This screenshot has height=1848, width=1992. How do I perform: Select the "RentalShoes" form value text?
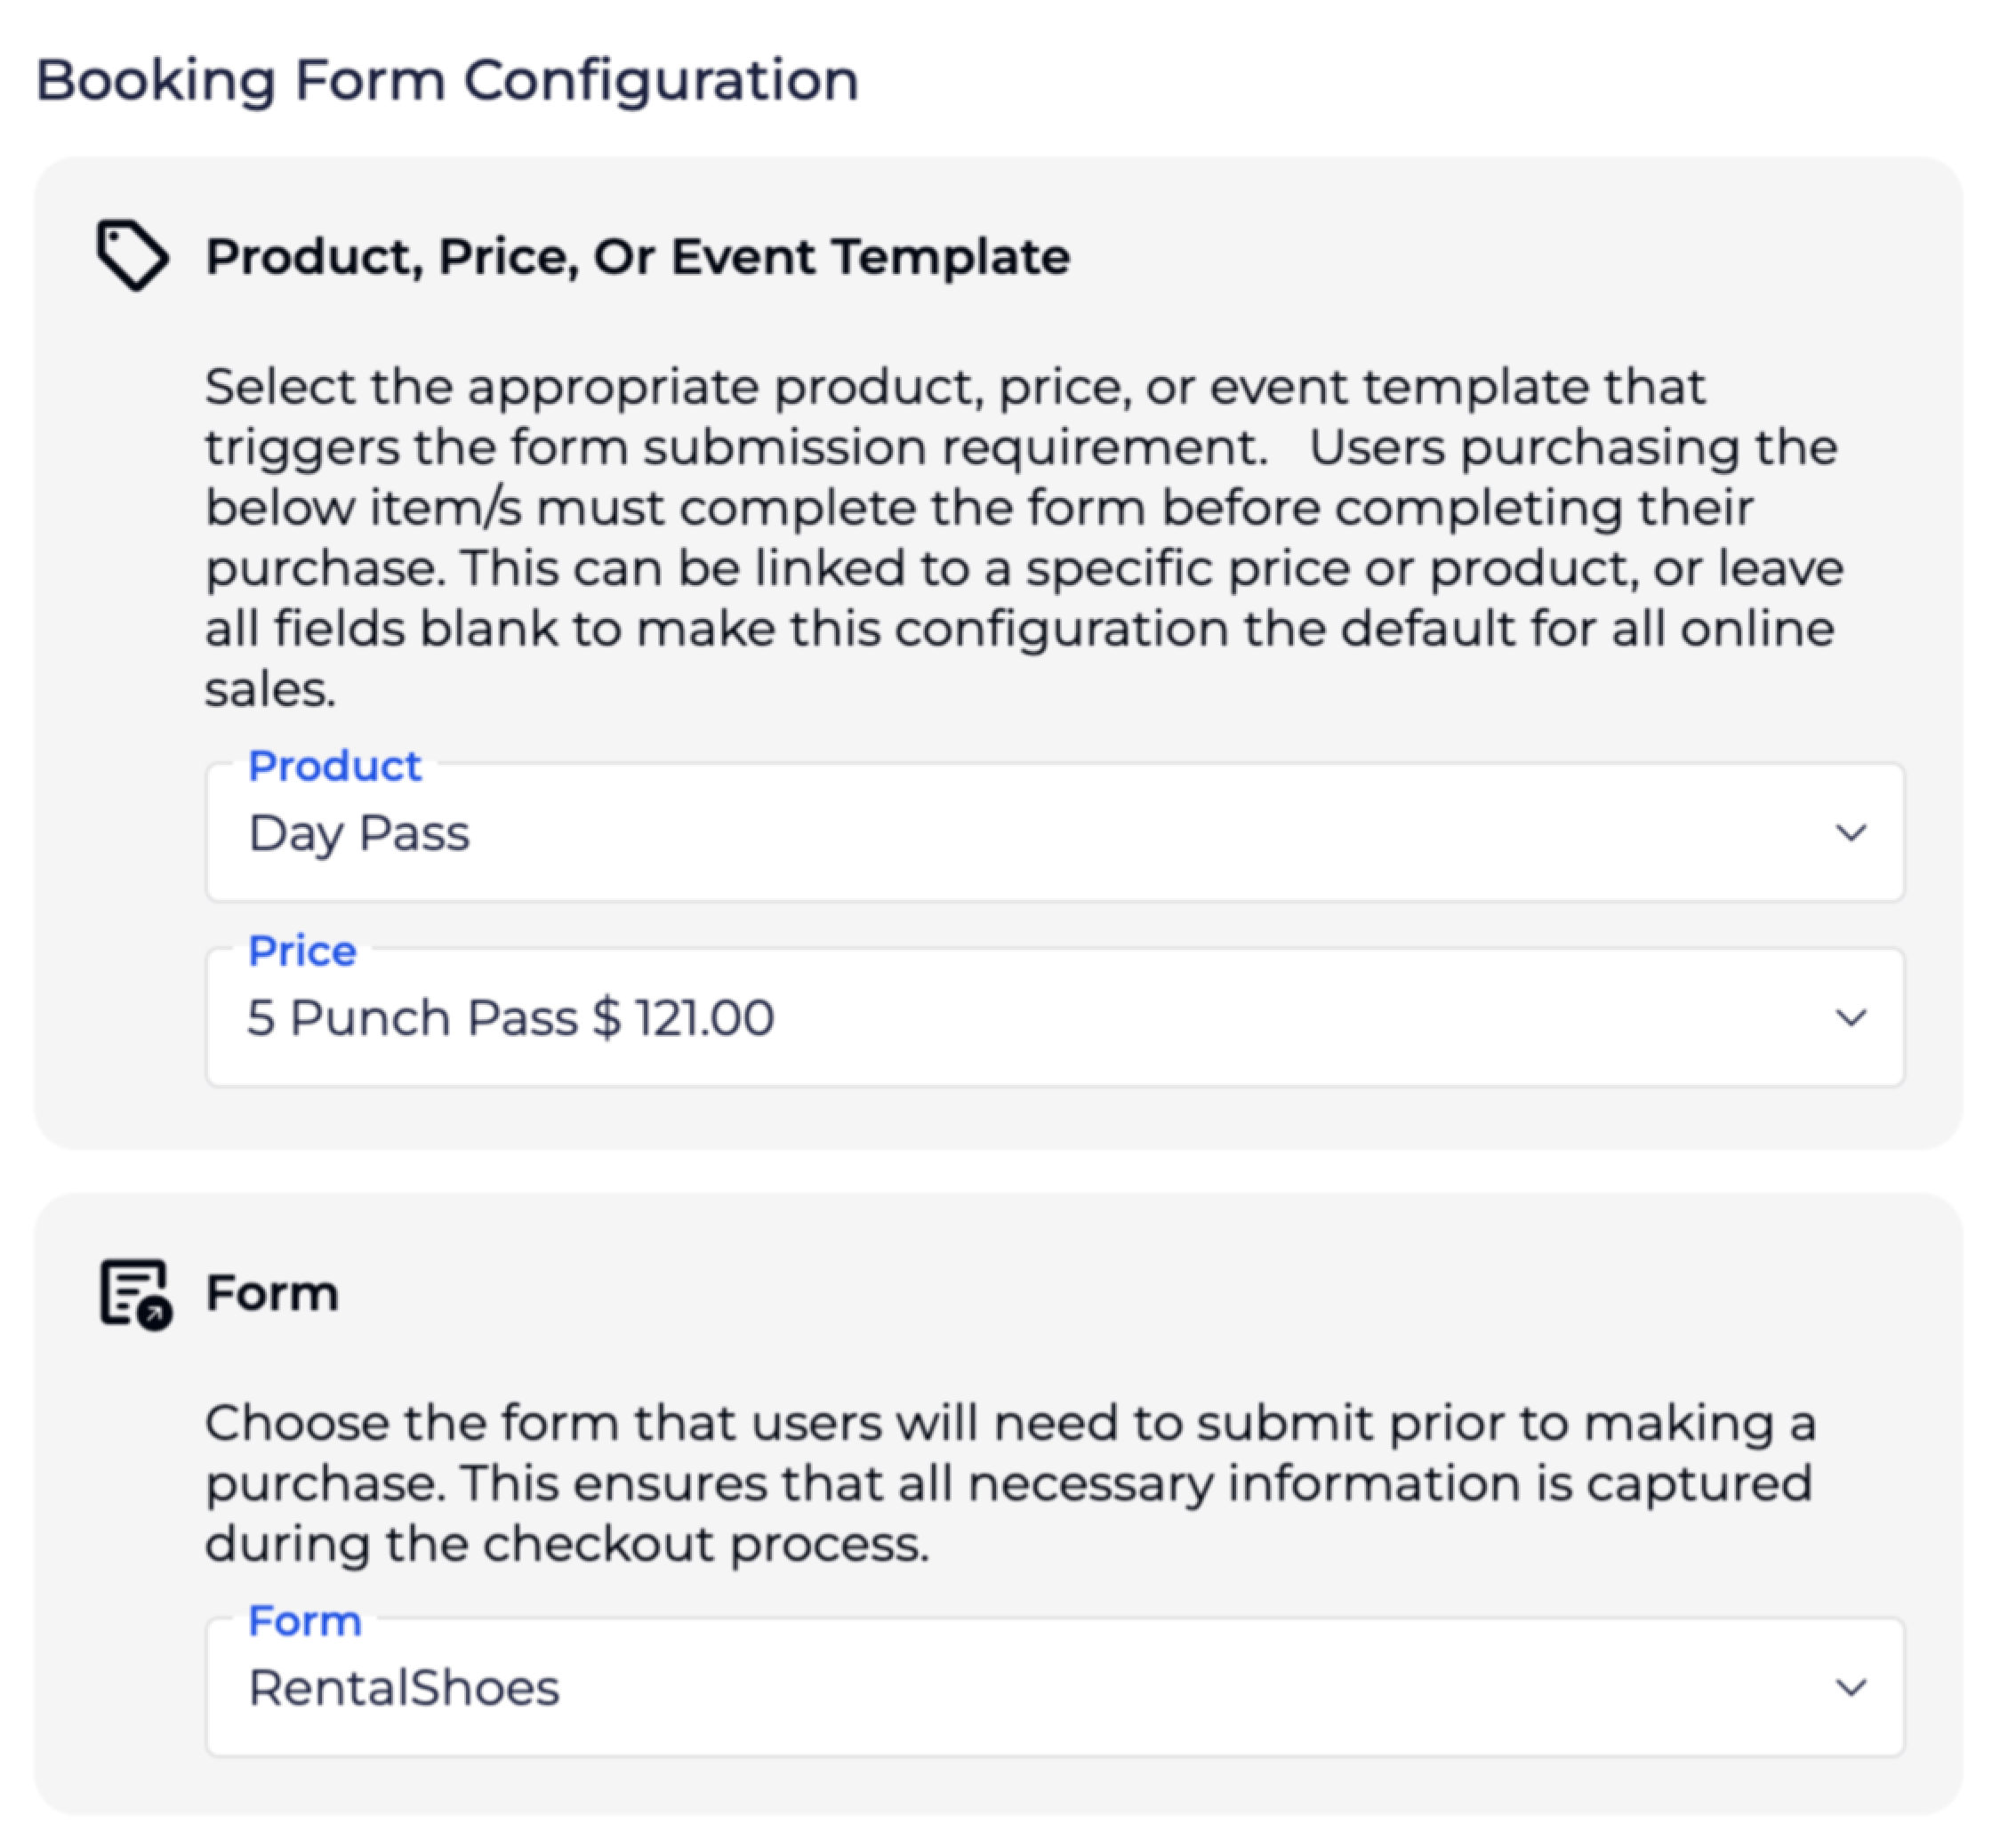pos(404,1688)
